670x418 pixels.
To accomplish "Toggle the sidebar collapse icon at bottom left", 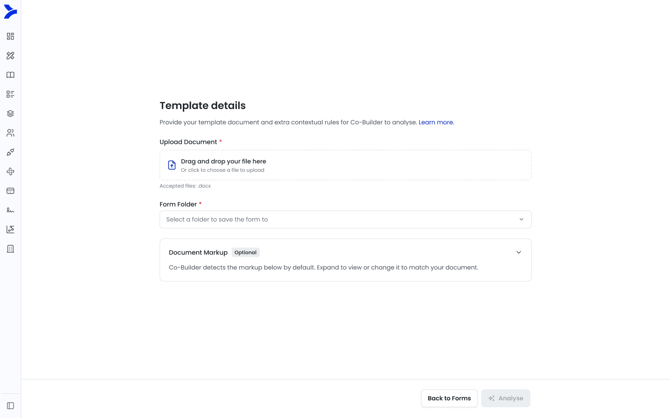I will click(10, 406).
